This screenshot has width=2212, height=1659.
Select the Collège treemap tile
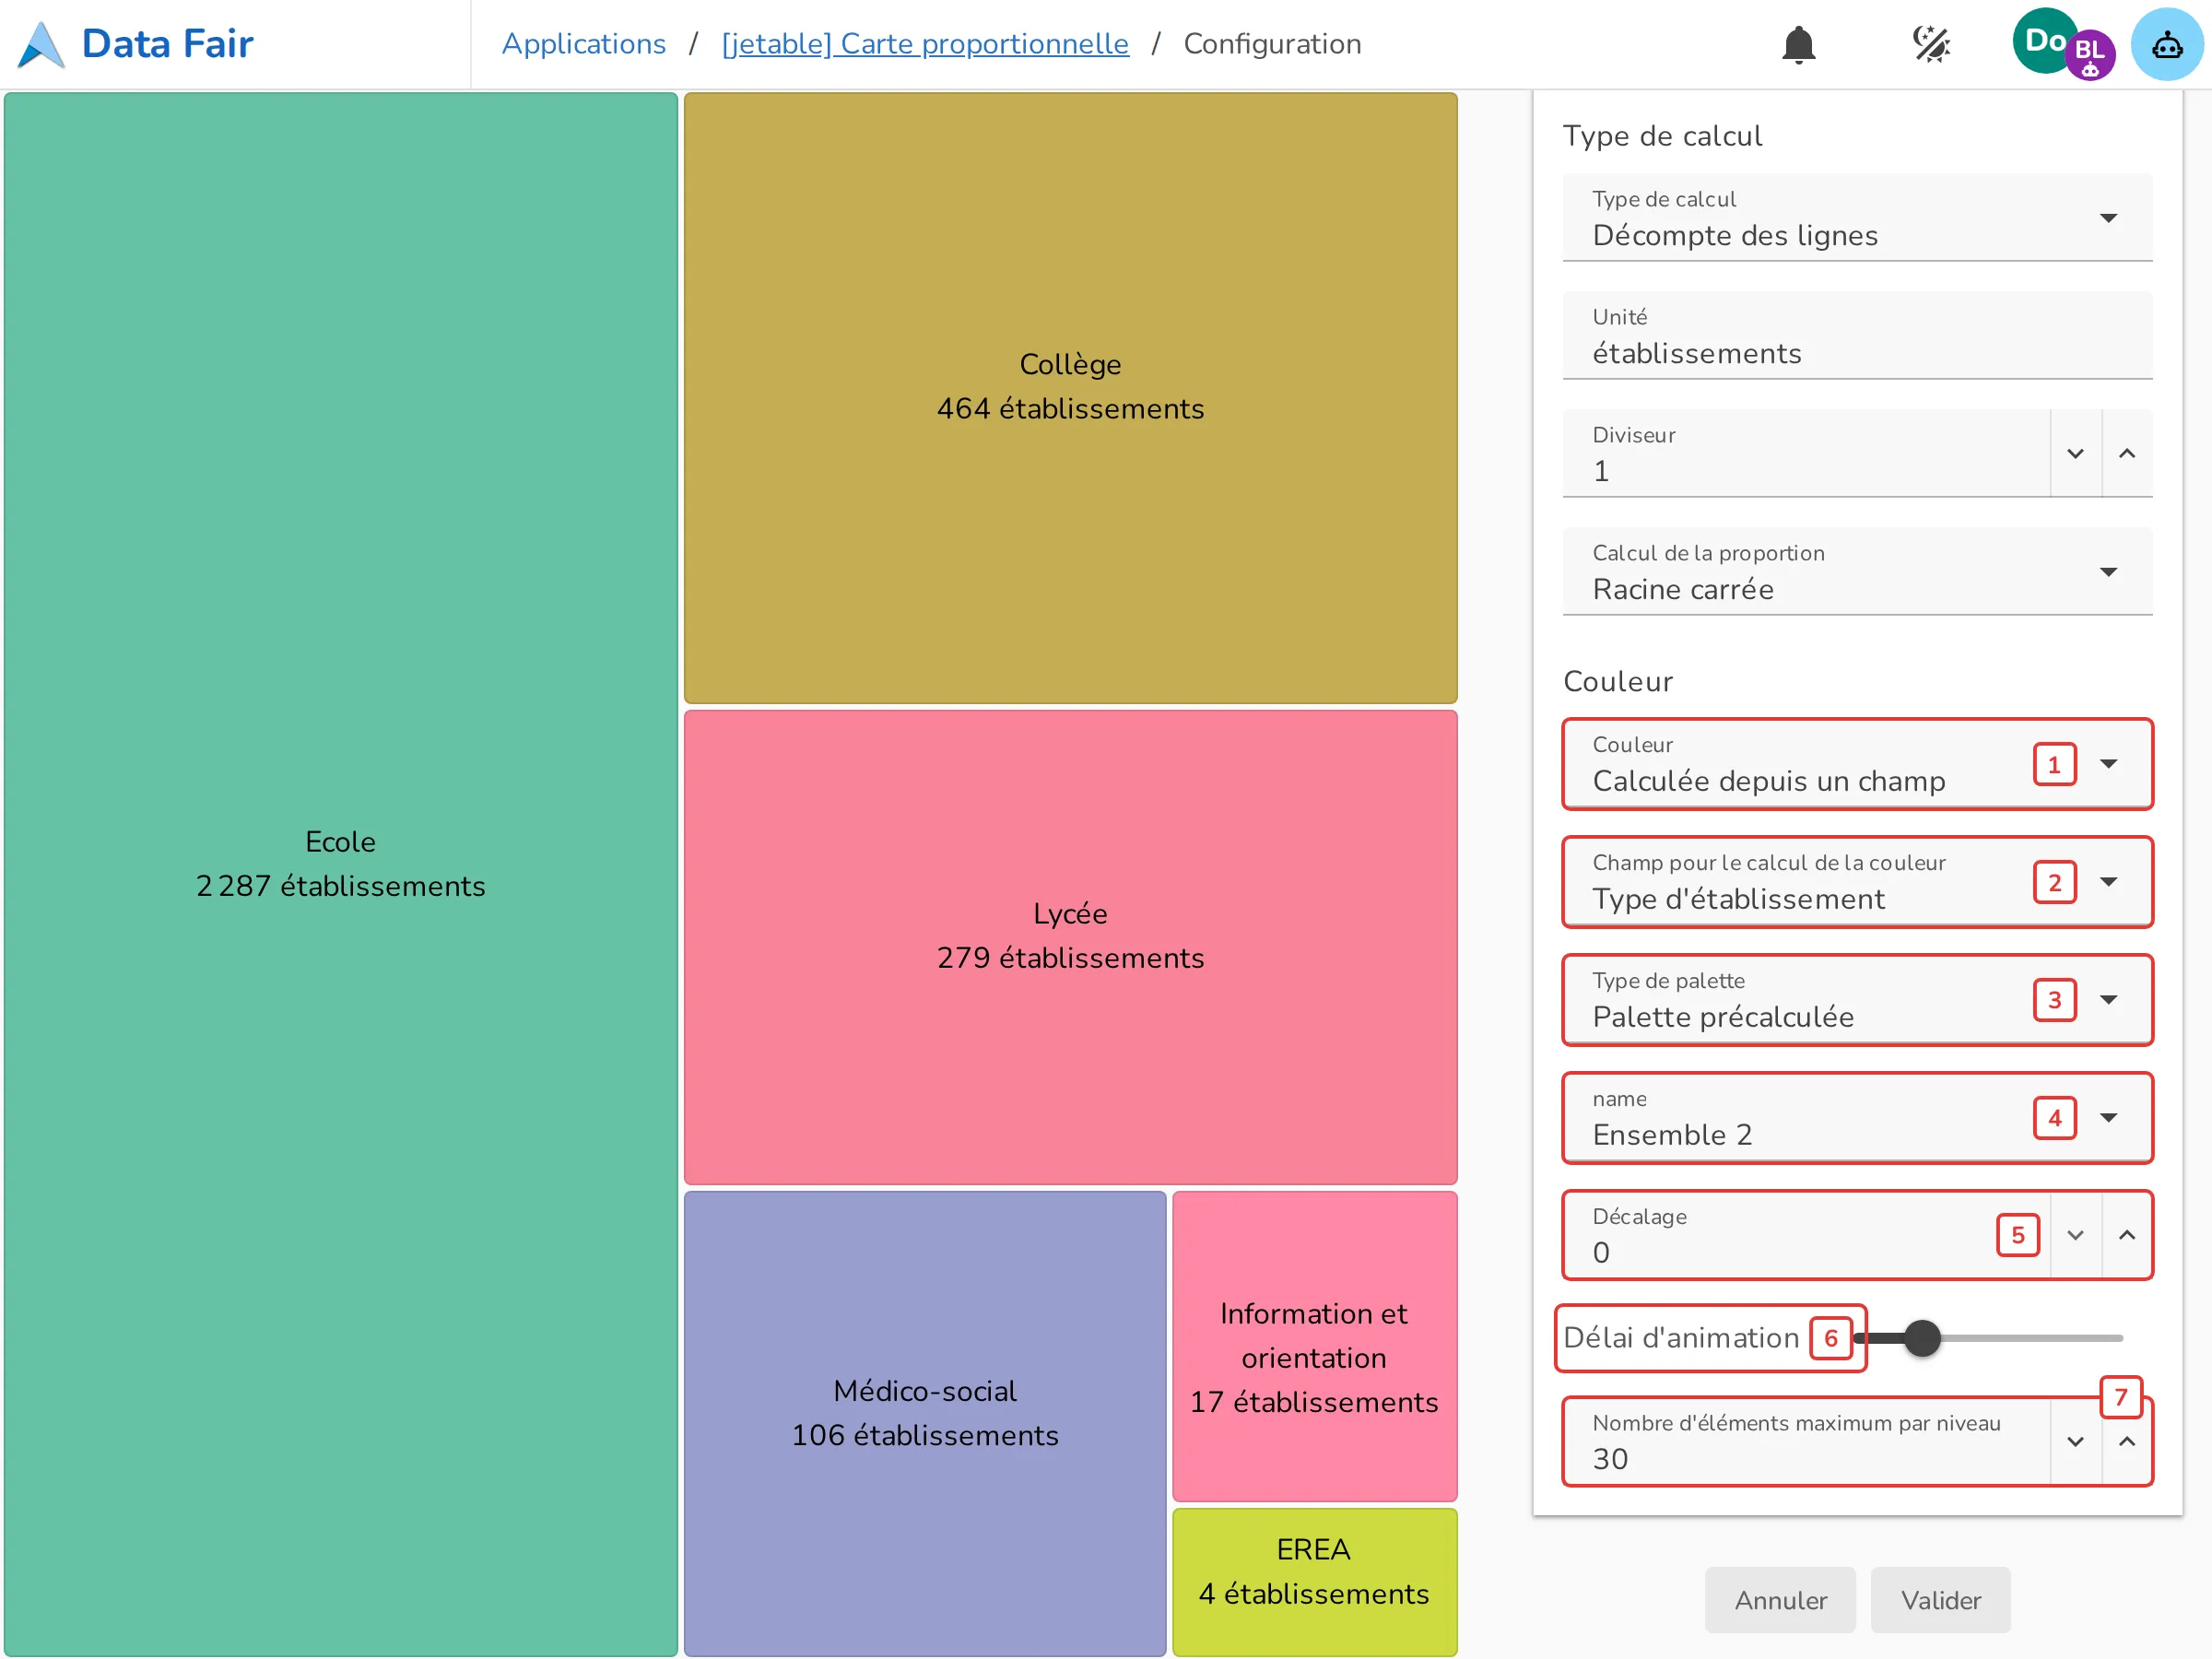[1070, 398]
